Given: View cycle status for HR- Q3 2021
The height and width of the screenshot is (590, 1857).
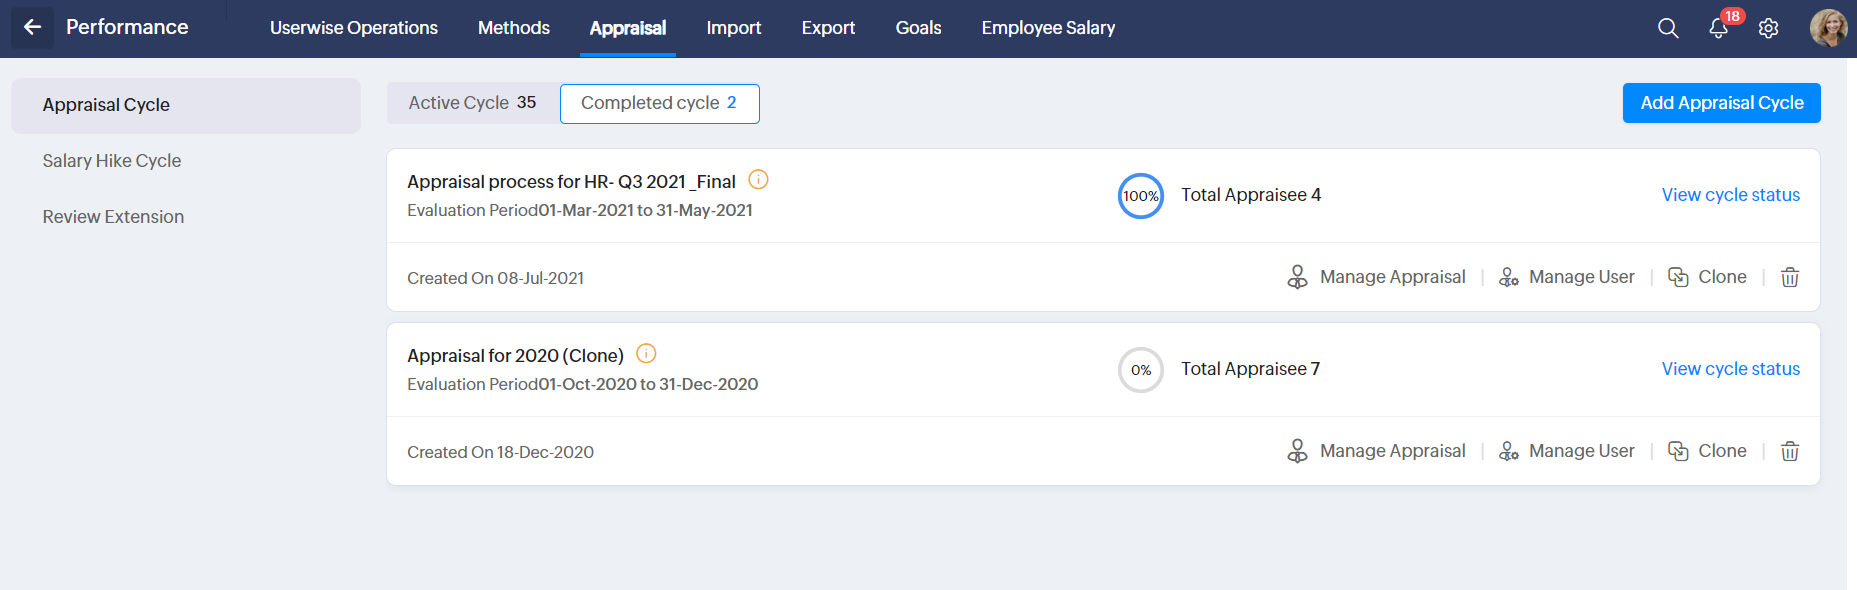Looking at the screenshot, I should pos(1730,195).
